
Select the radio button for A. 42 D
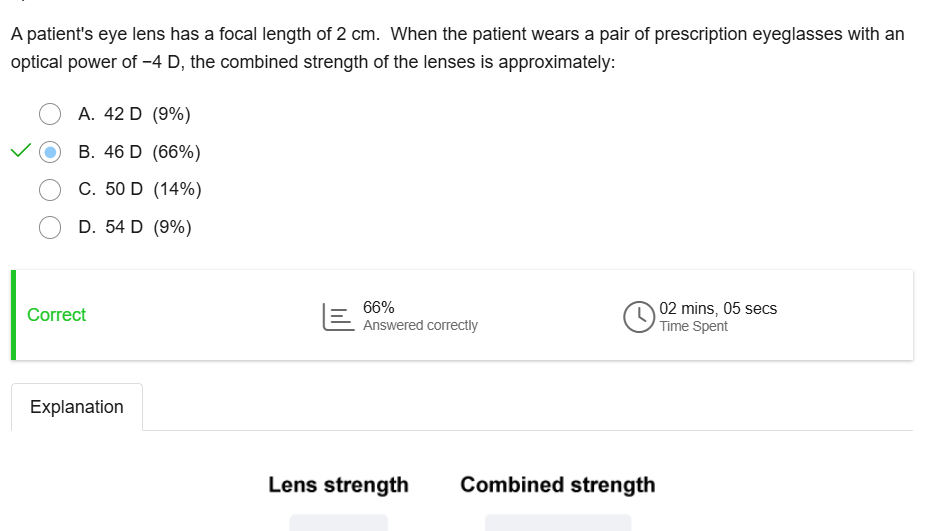tap(50, 114)
